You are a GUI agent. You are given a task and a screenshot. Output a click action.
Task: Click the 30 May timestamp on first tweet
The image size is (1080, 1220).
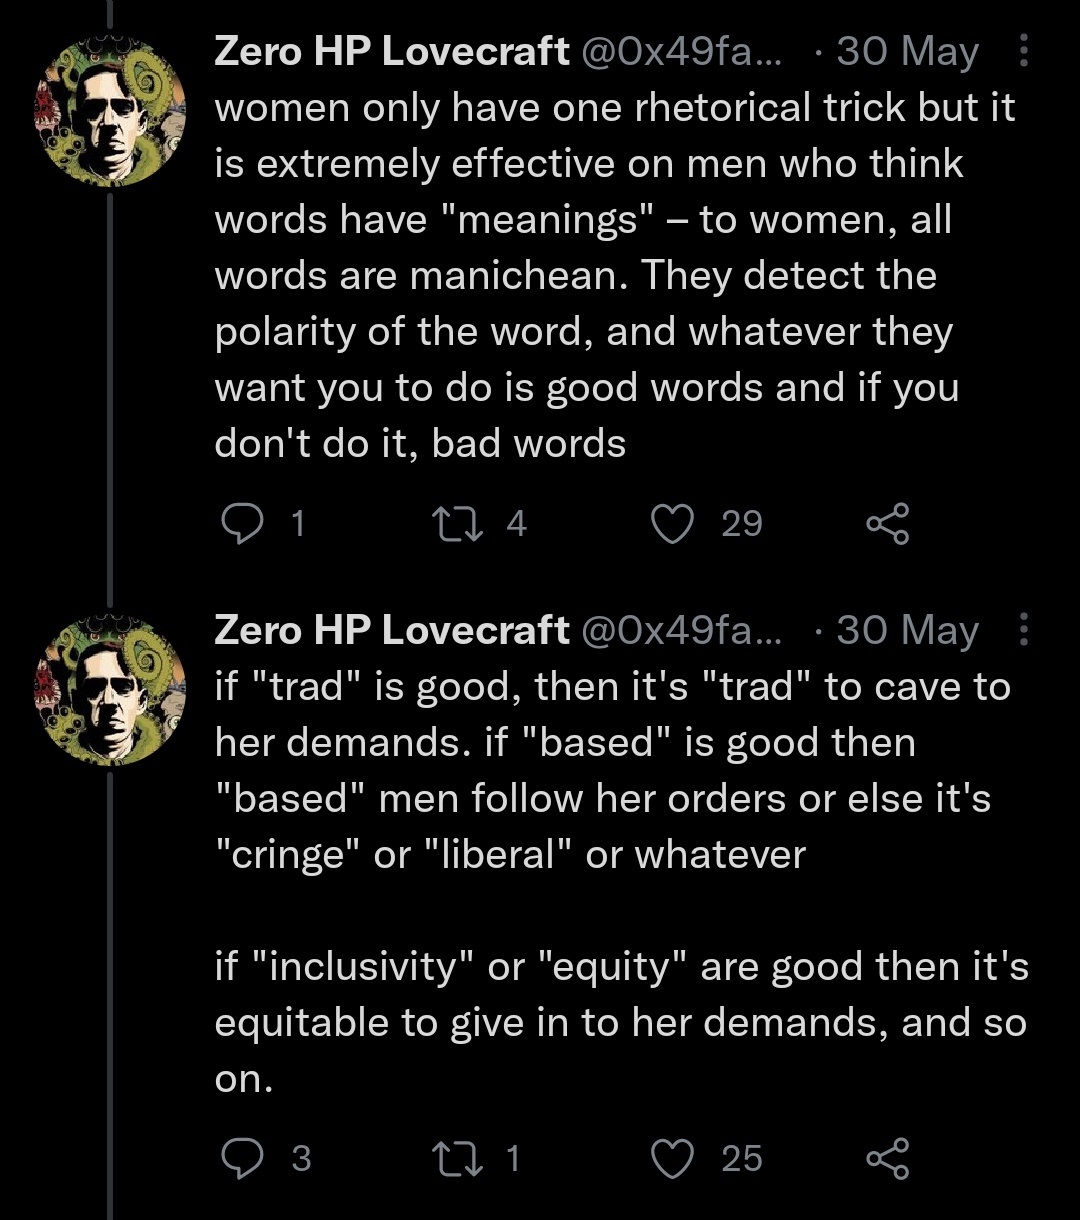click(x=907, y=51)
